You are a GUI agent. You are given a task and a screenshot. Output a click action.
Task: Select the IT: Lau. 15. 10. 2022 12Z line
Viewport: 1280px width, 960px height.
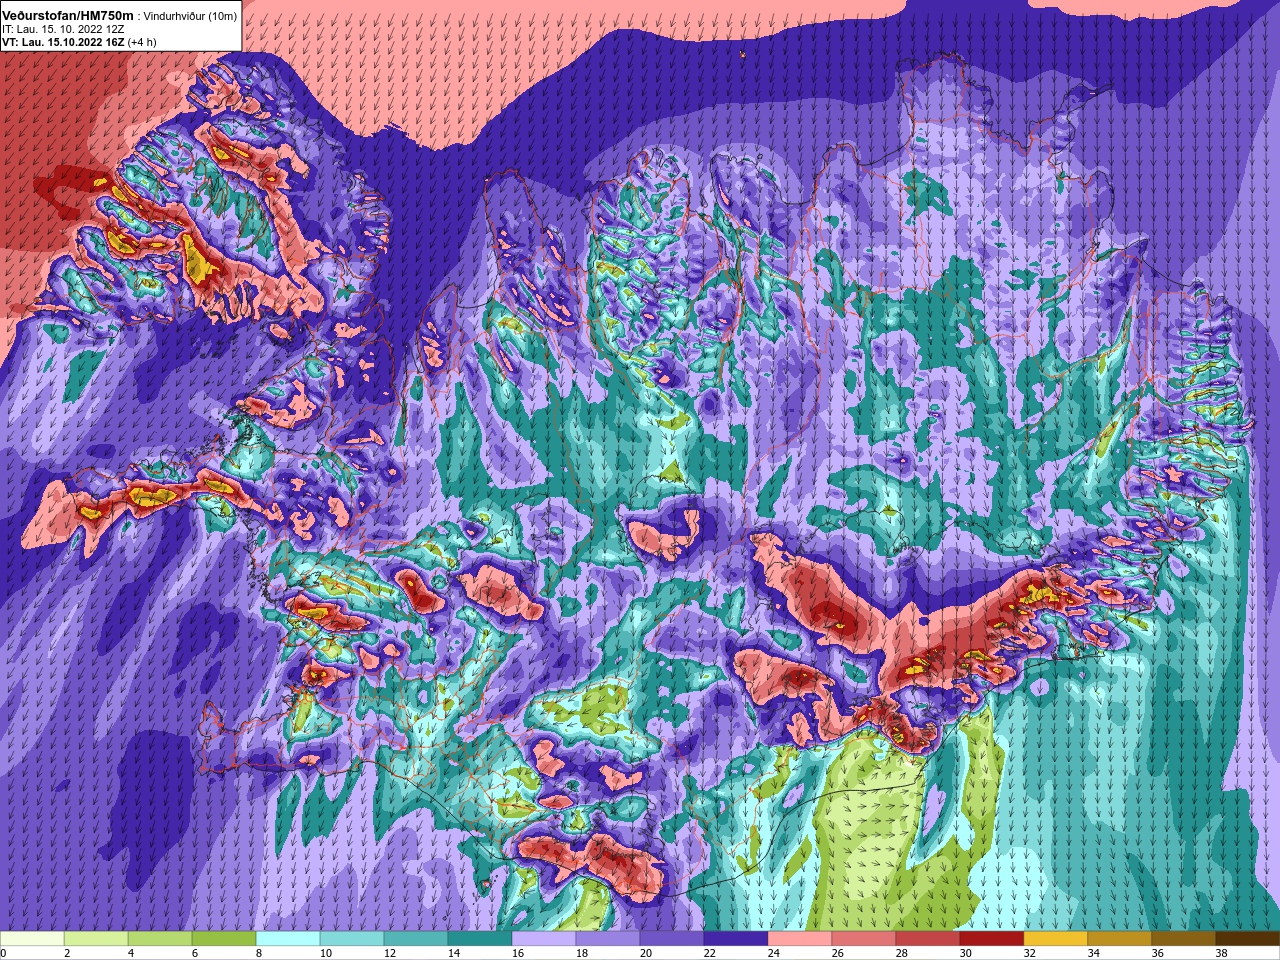click(x=63, y=29)
